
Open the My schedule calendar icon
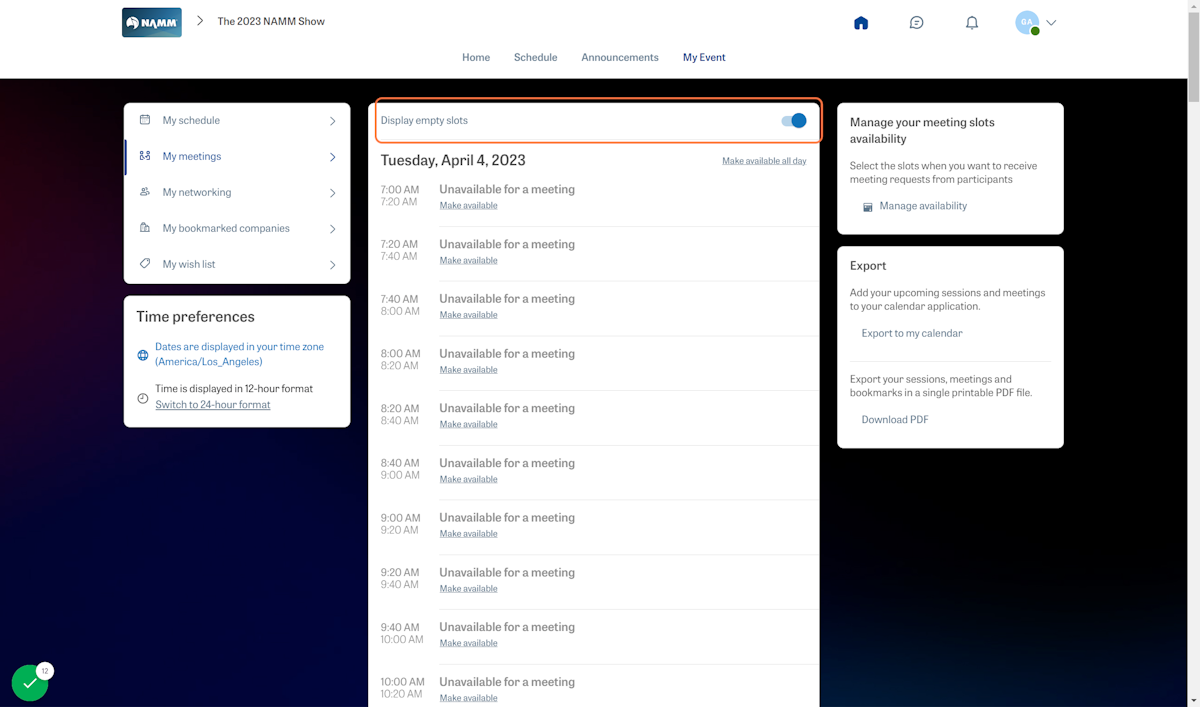pos(143,120)
